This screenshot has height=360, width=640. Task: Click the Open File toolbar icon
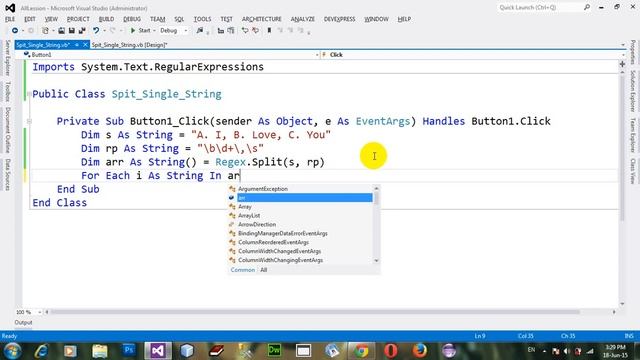[x=61, y=31]
